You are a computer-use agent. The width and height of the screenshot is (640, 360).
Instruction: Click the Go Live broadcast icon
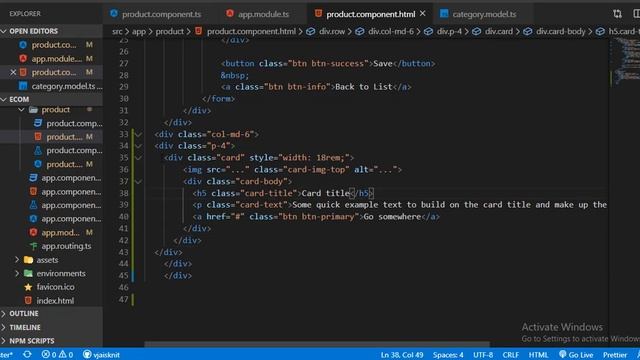coord(563,354)
